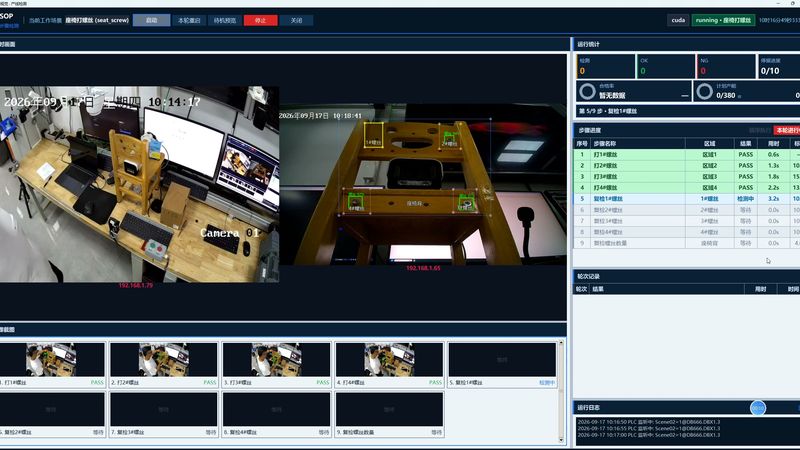Image resolution: width=800 pixels, height=450 pixels.
Task: Click the Camera 01 video feed
Action: (139, 184)
